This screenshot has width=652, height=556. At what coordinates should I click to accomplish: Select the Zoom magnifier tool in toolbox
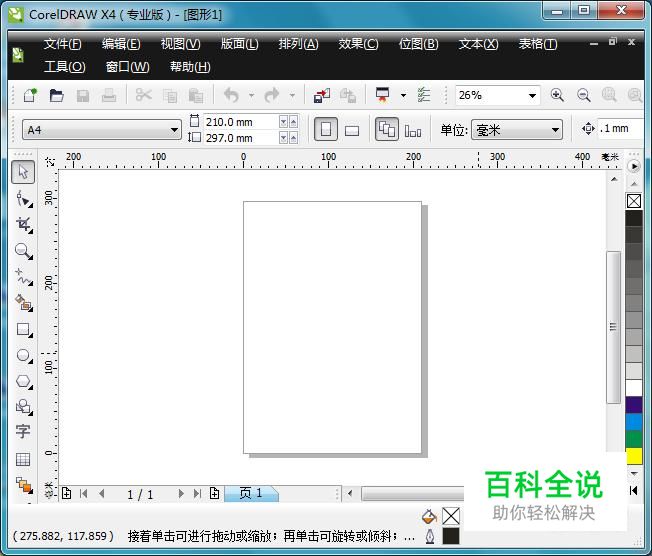click(24, 251)
